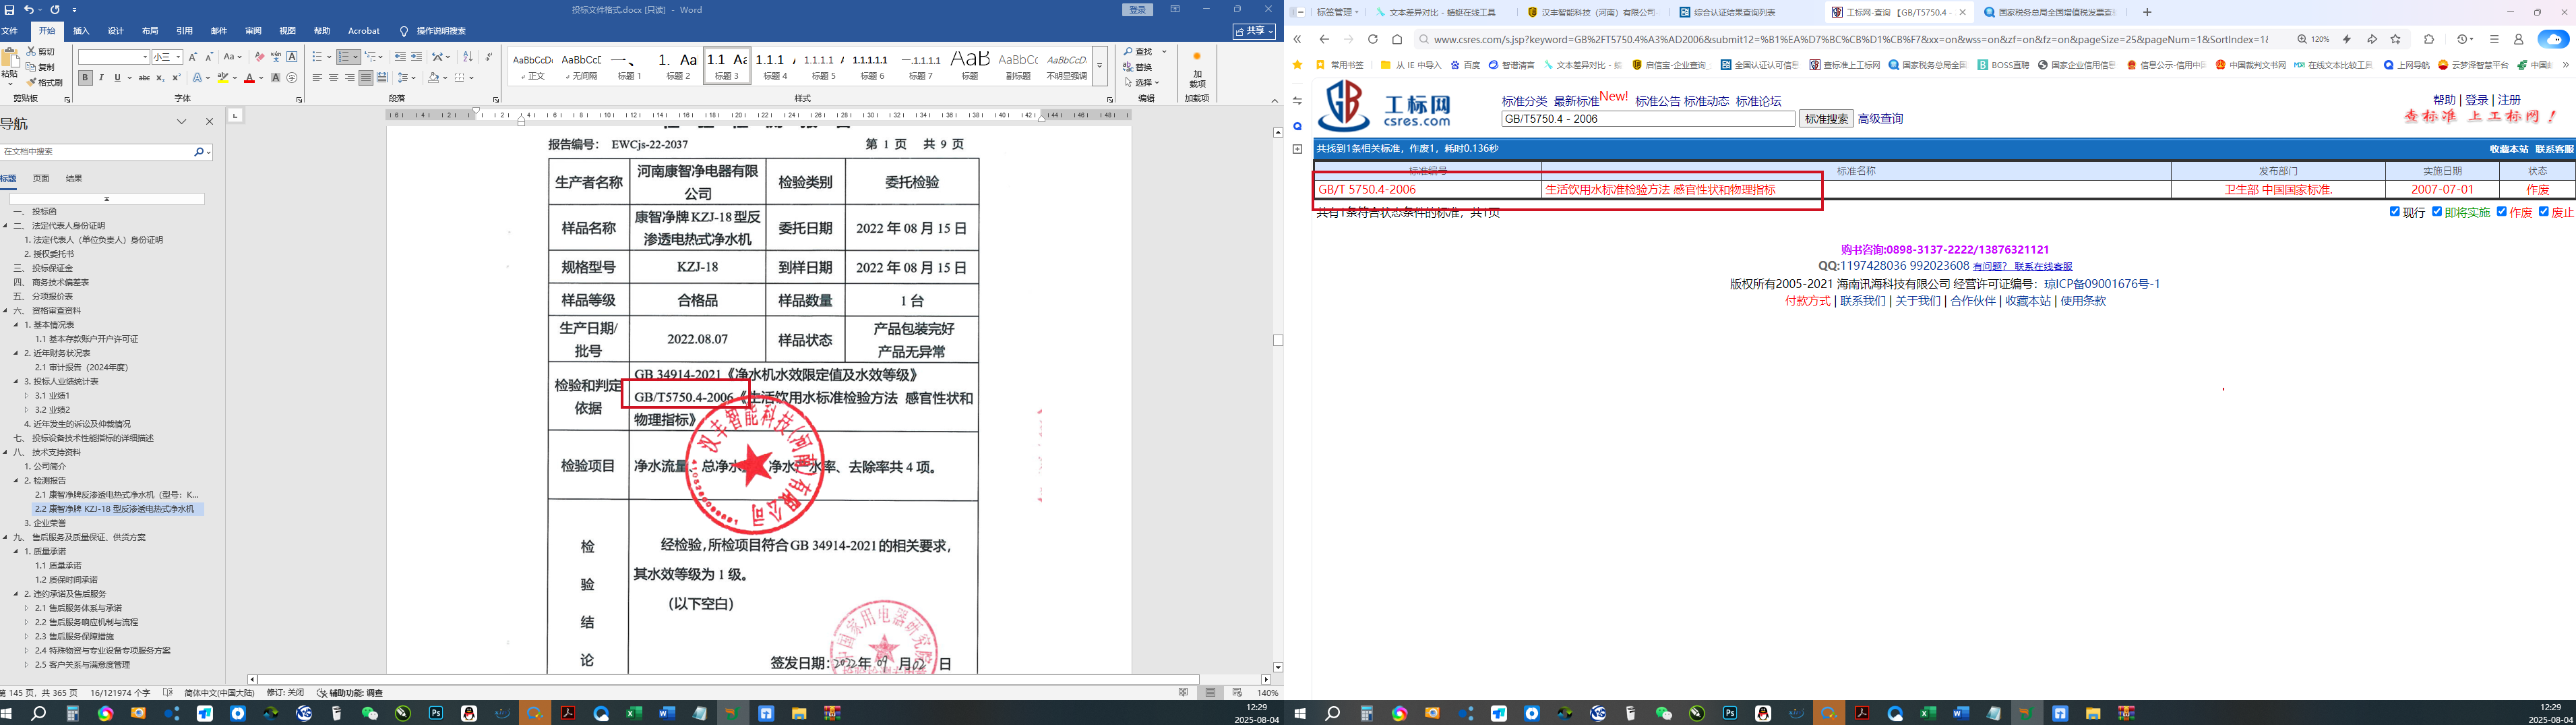Image resolution: width=2576 pixels, height=725 pixels.
Task: Increase font size with grow-font icon
Action: pyautogui.click(x=193, y=57)
